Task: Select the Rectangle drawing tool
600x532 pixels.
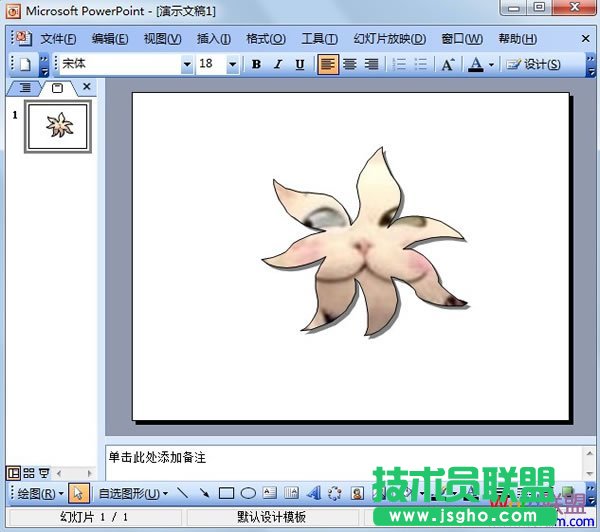Action: (x=226, y=493)
